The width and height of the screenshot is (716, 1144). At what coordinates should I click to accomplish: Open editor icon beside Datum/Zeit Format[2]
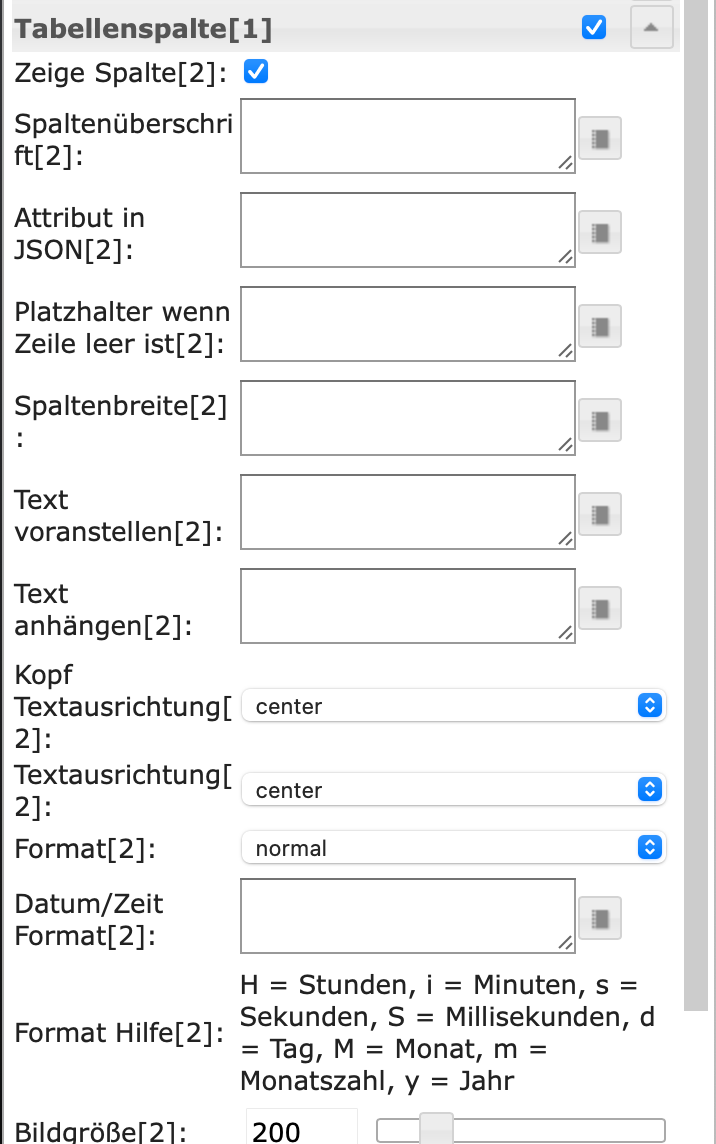coord(600,918)
